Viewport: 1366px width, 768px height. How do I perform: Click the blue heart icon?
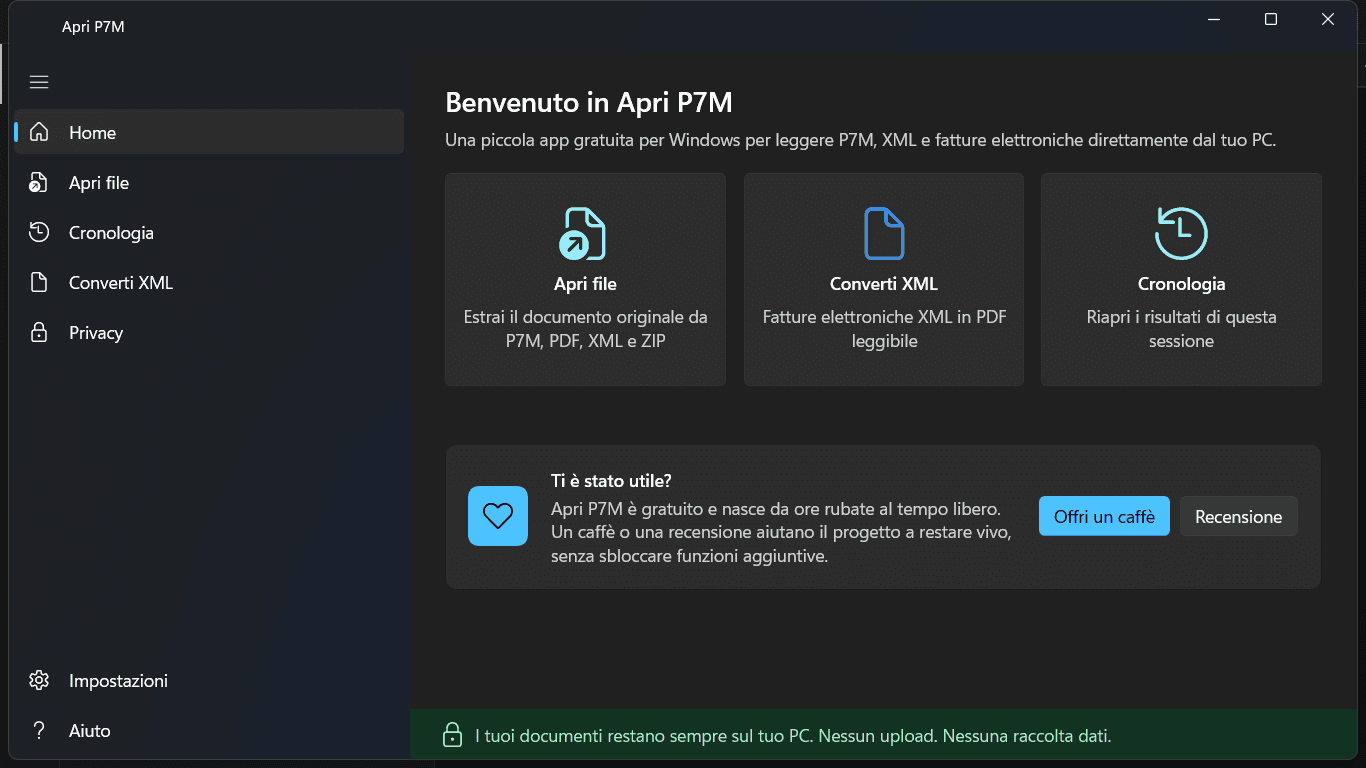pyautogui.click(x=498, y=516)
